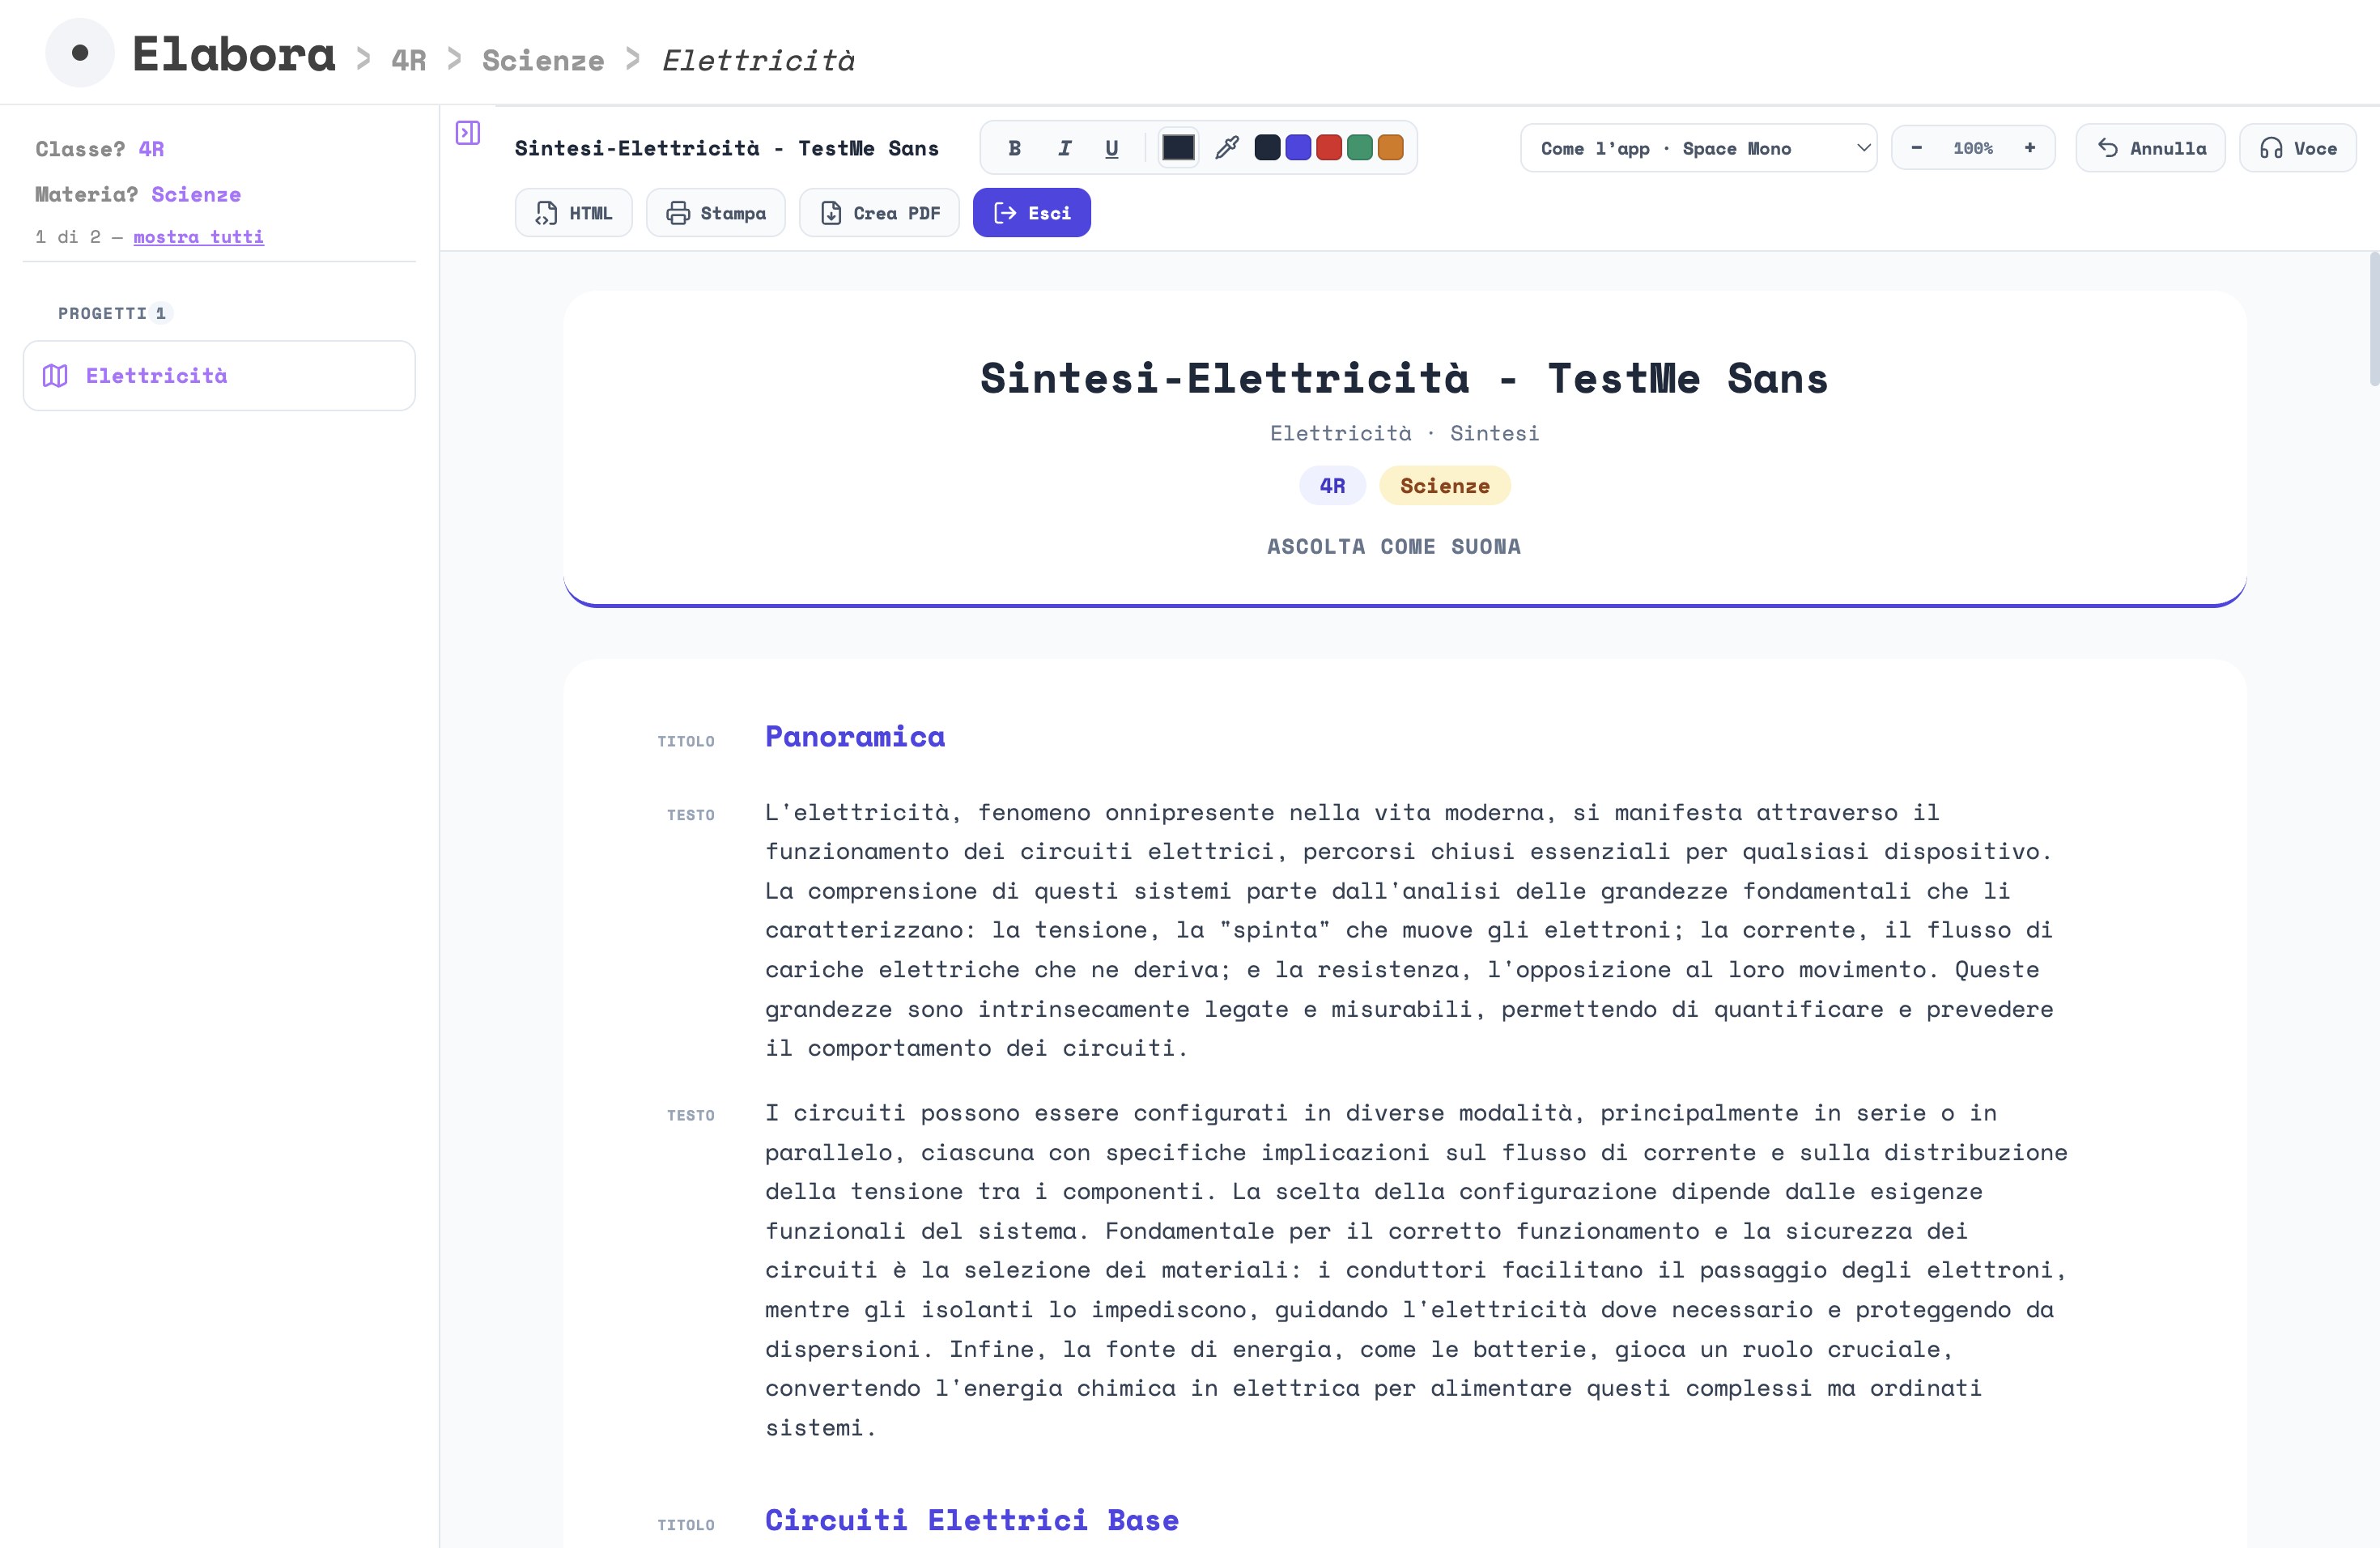Screen dimensions: 2380x1548
Task: Choose the dark navy color swatch
Action: tap(1267, 148)
